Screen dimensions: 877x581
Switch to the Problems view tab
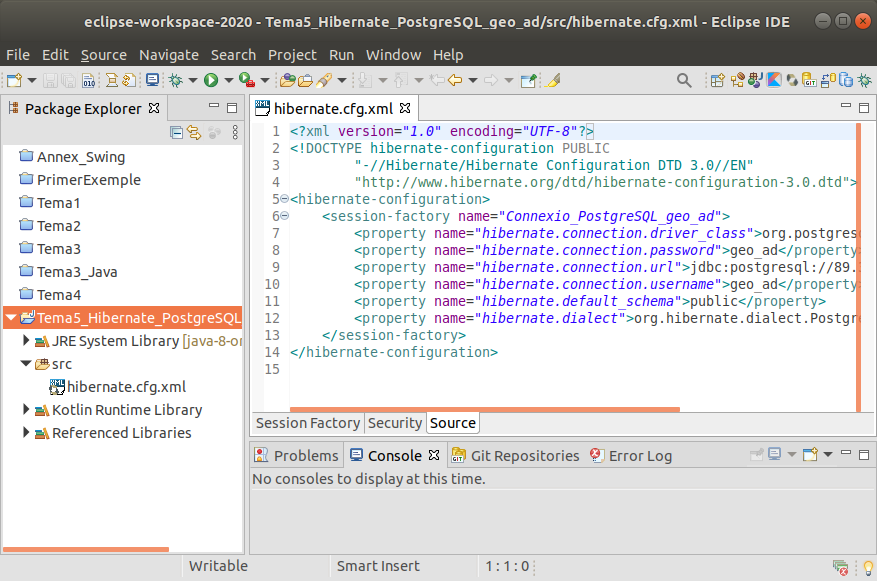(x=296, y=456)
